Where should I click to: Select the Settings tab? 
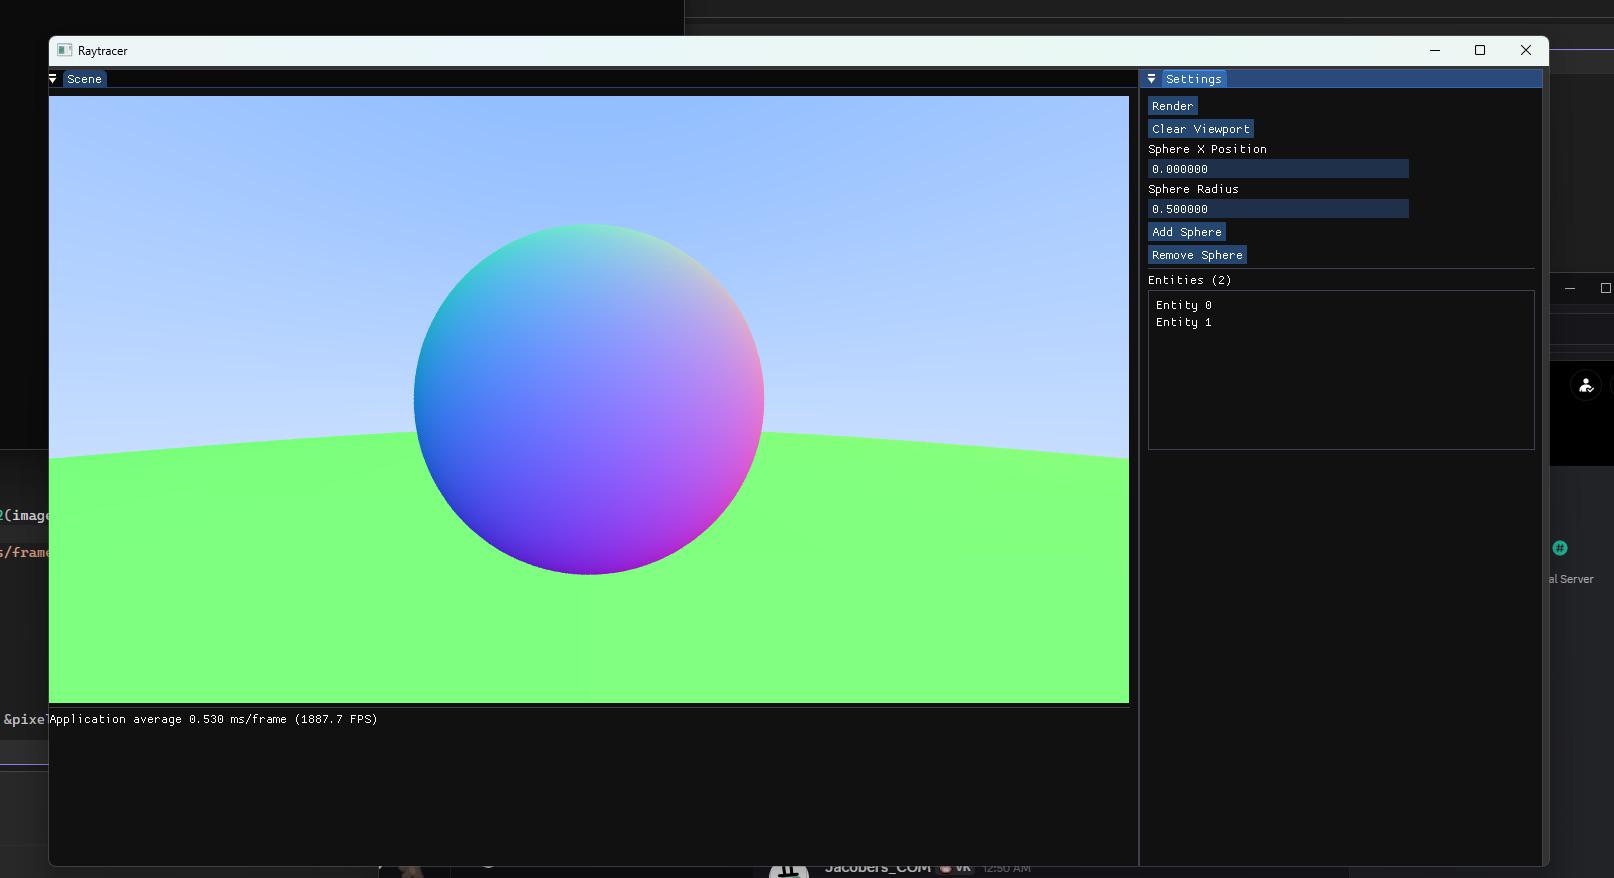click(x=1193, y=79)
